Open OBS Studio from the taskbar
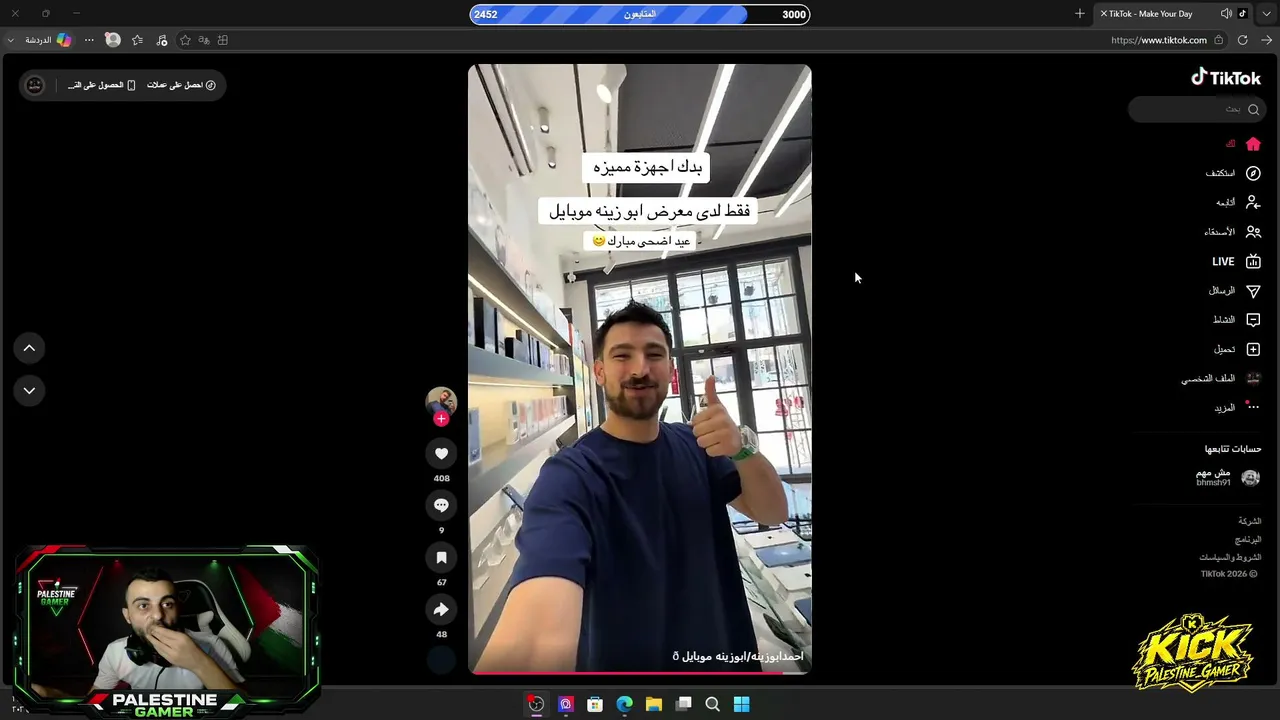This screenshot has height=720, width=1280. point(536,704)
